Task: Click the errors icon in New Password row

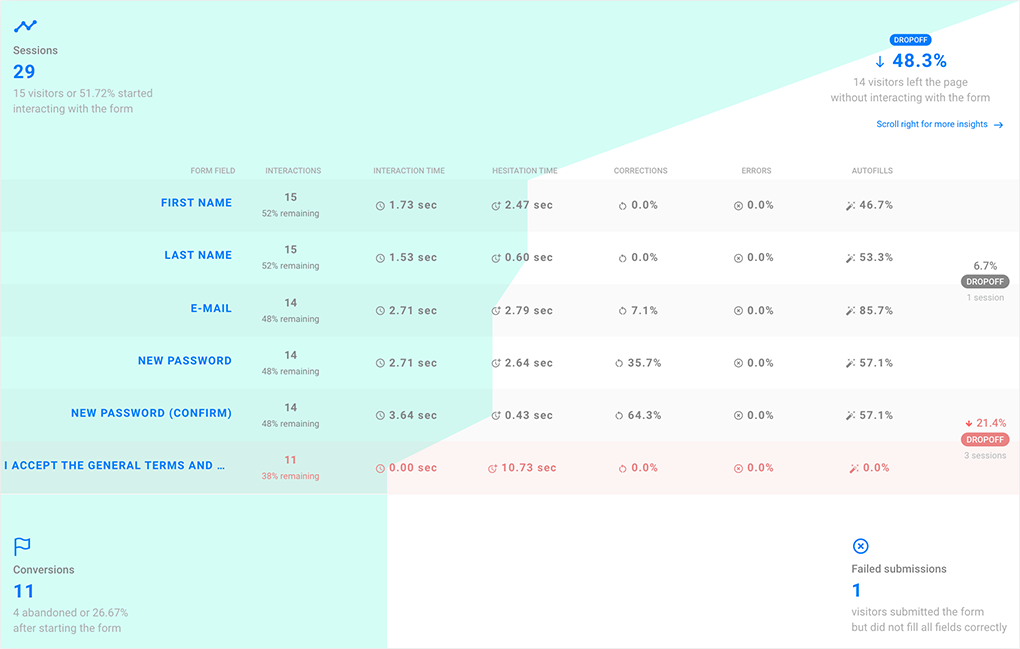Action: click(x=738, y=364)
